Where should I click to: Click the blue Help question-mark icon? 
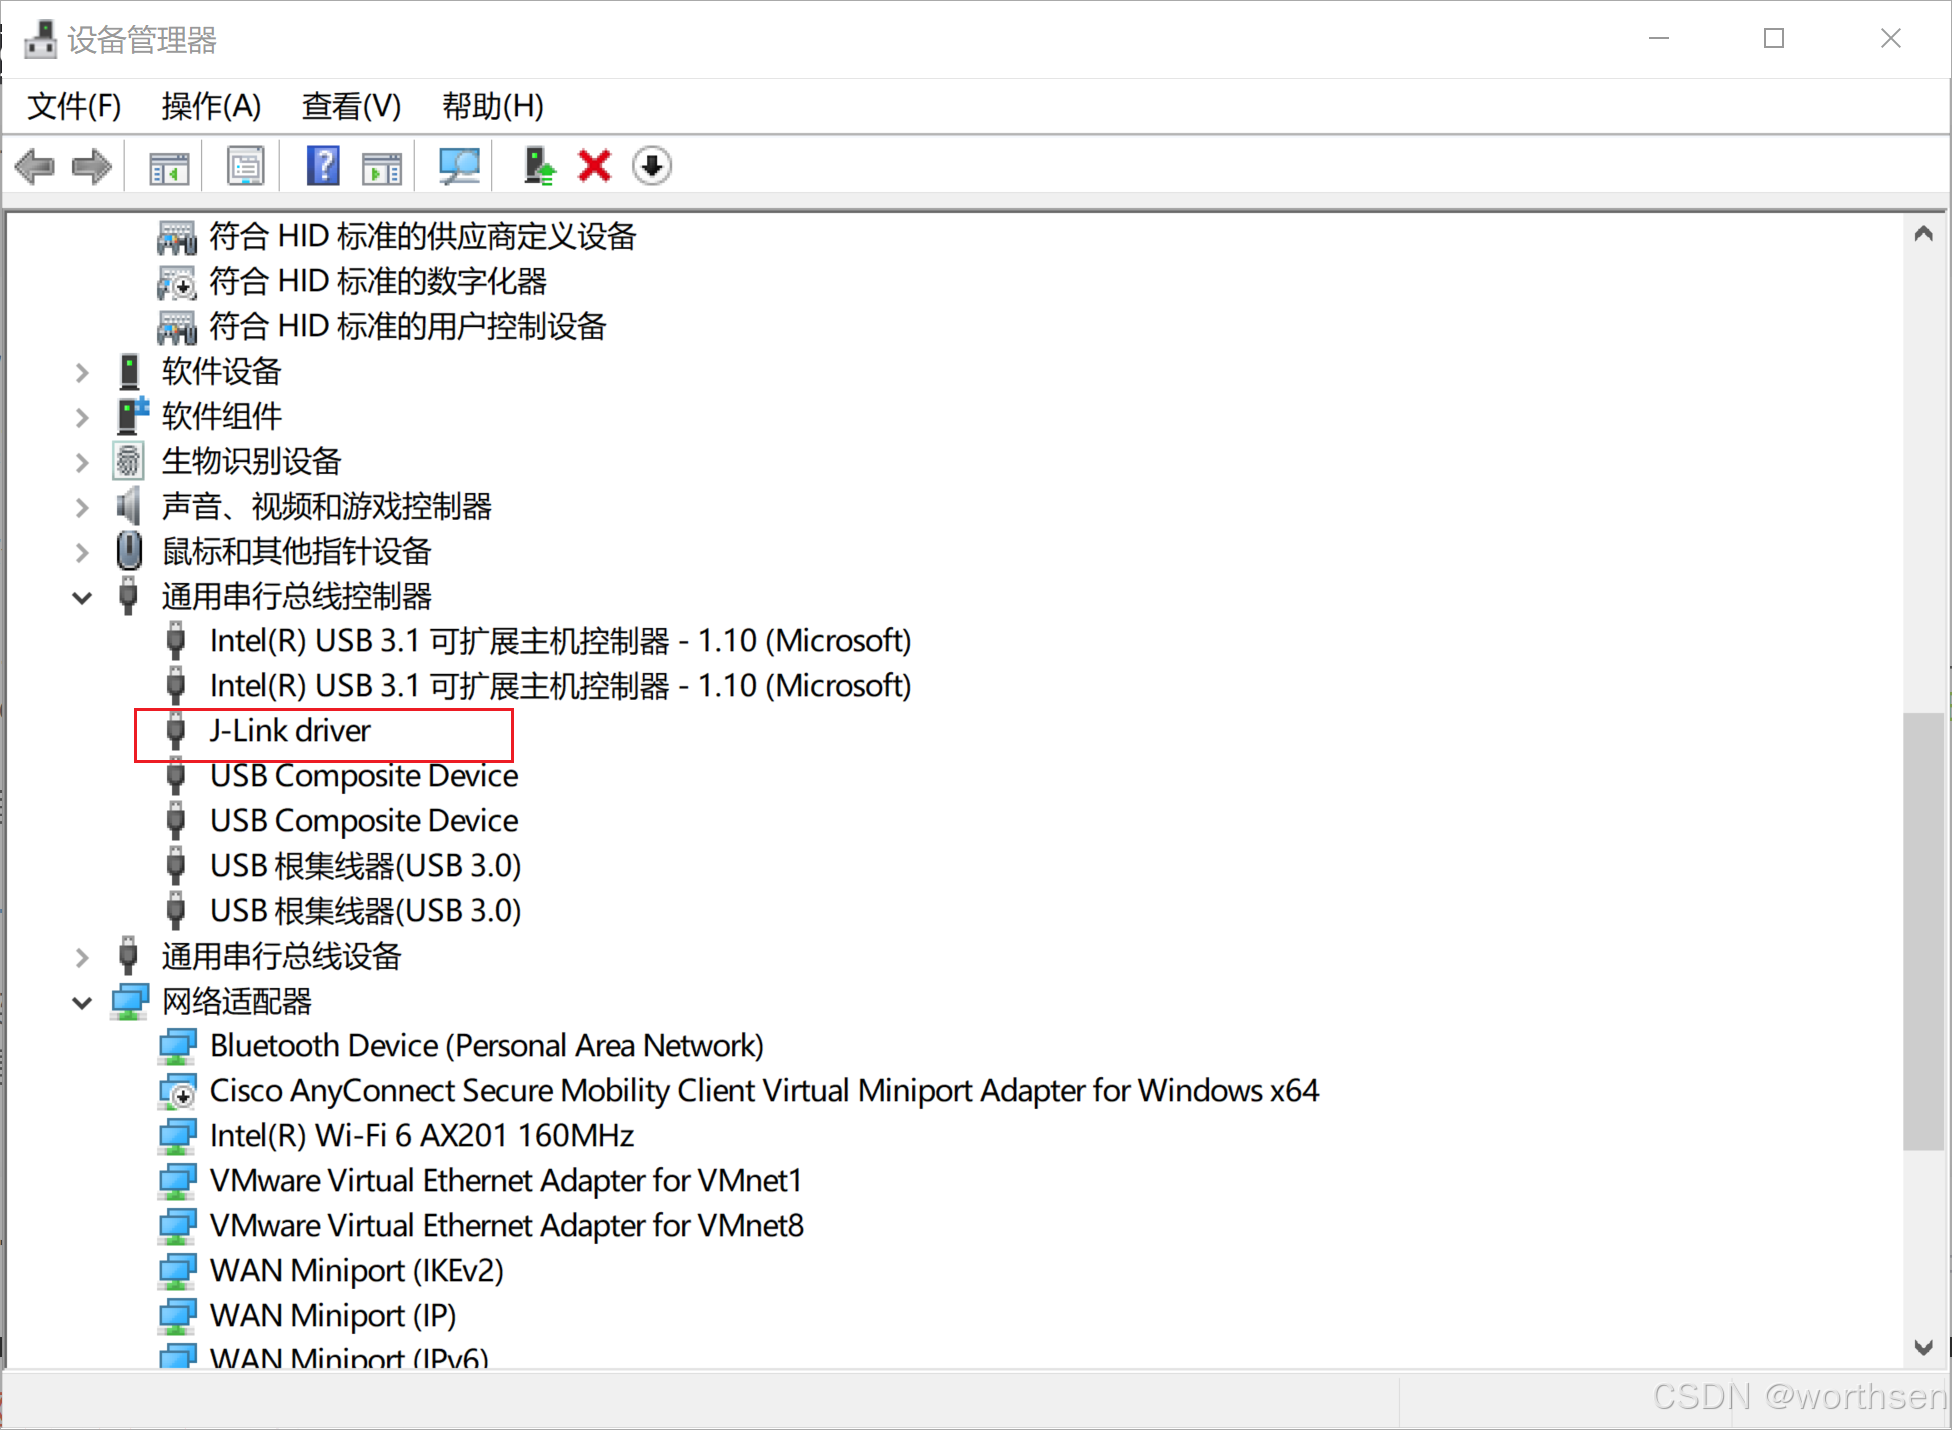pos(322,166)
